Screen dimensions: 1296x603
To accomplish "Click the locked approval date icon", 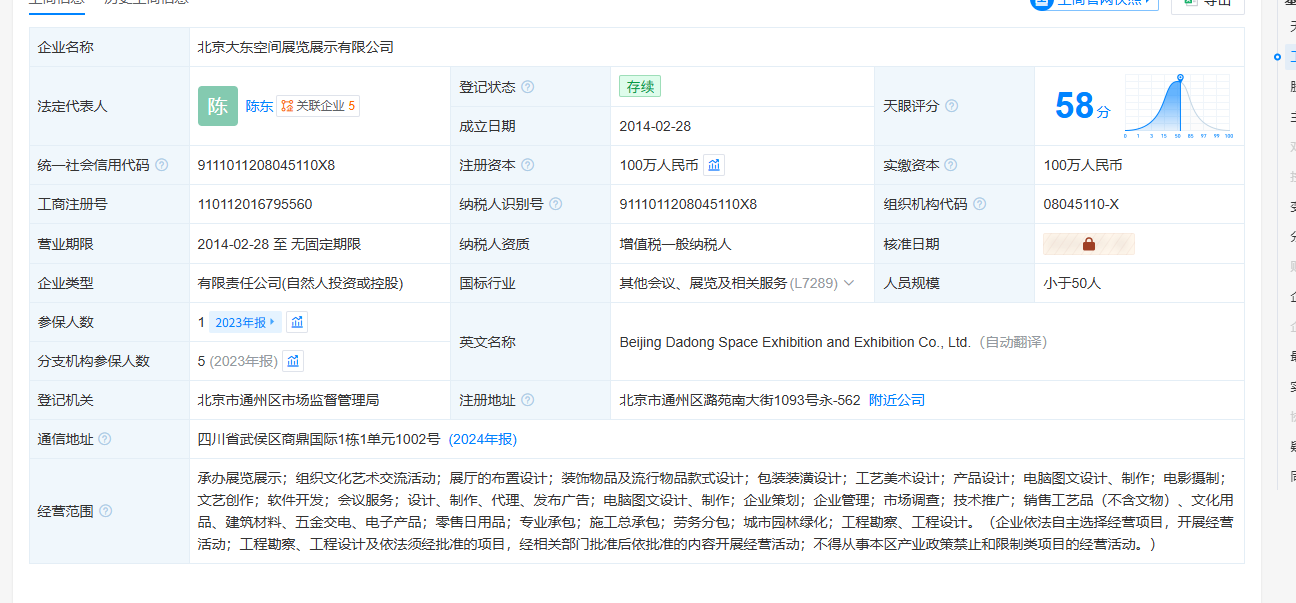I will pyautogui.click(x=1088, y=244).
